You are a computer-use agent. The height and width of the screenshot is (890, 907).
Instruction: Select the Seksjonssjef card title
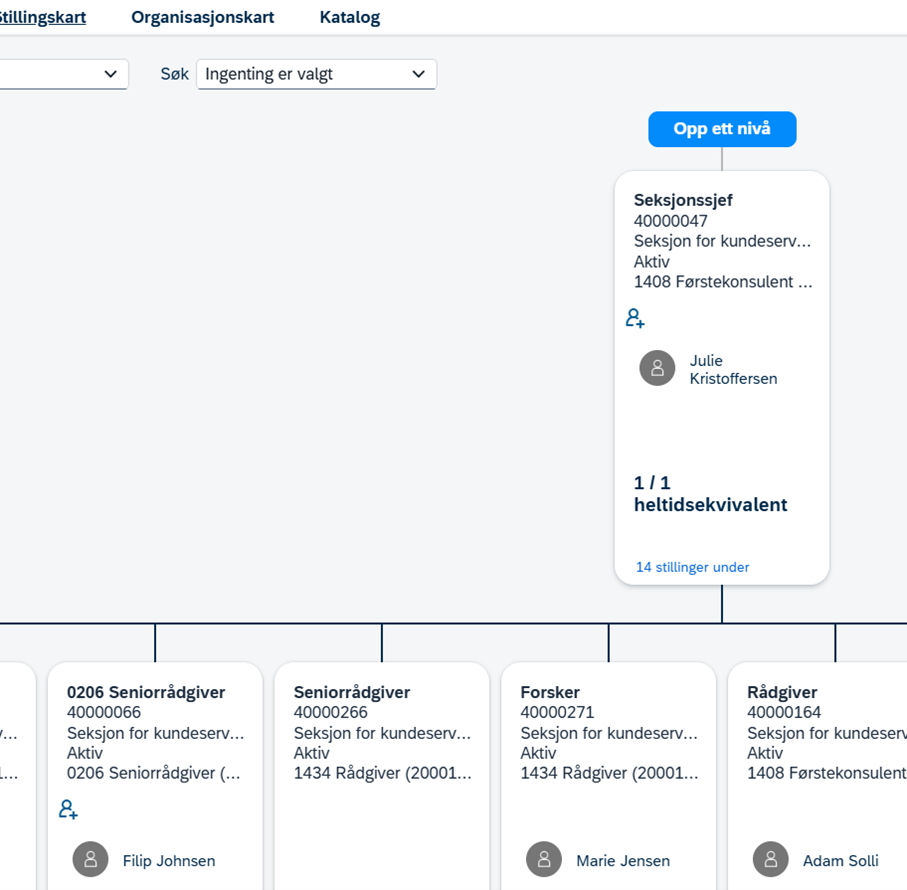(x=683, y=200)
